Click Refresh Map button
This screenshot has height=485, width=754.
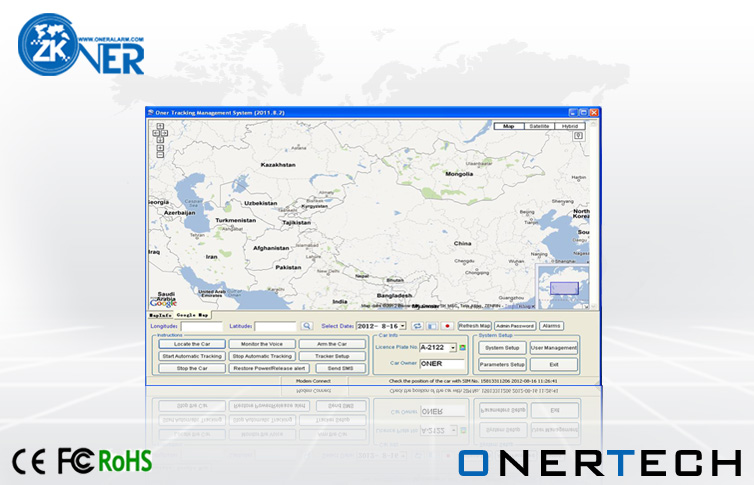click(x=475, y=326)
